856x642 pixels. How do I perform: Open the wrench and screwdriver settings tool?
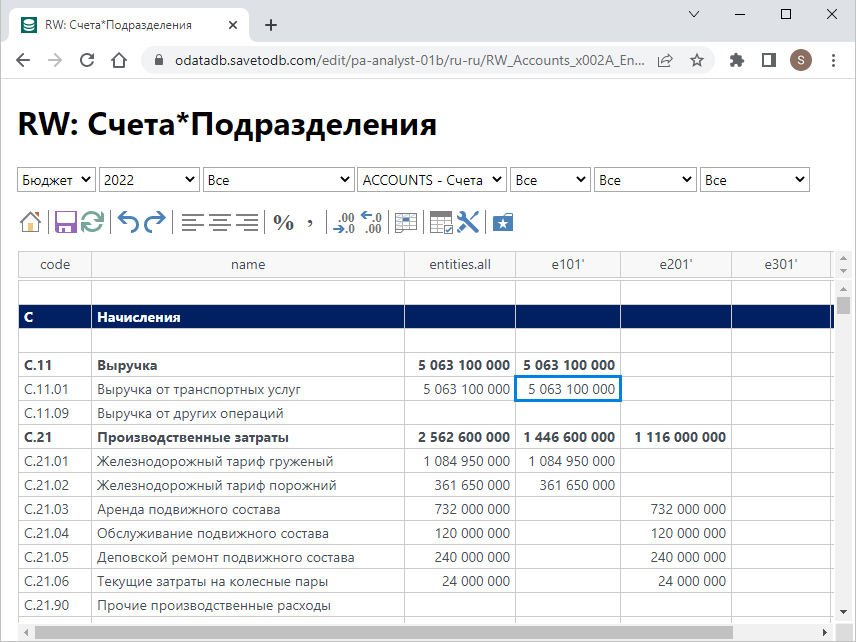click(x=468, y=222)
